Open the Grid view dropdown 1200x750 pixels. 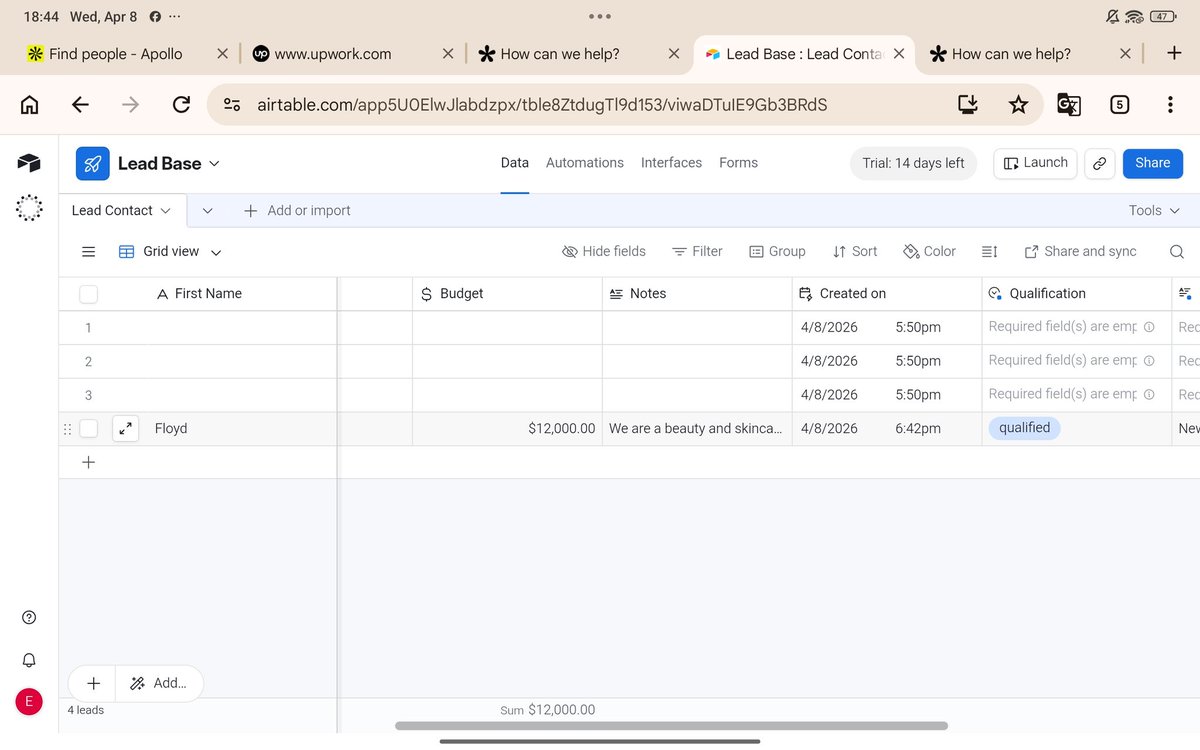click(170, 252)
